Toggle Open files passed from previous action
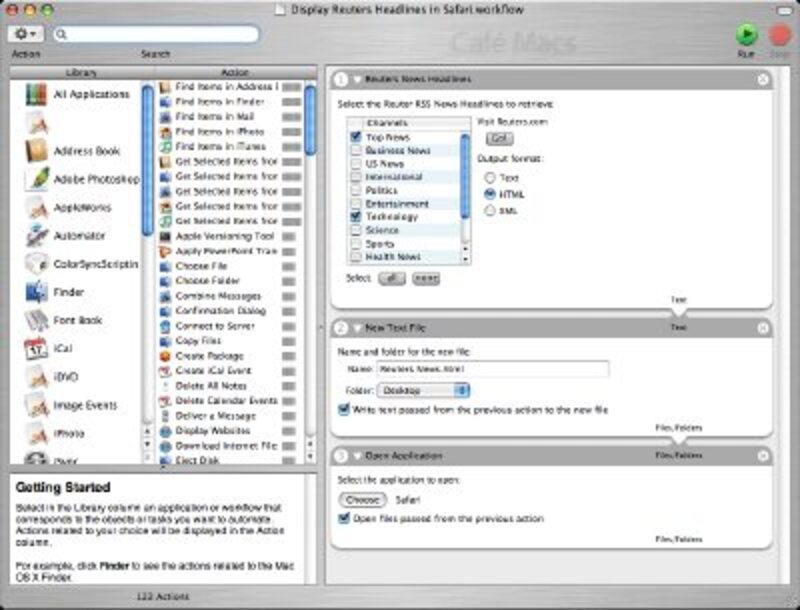This screenshot has height=610, width=800. click(344, 519)
